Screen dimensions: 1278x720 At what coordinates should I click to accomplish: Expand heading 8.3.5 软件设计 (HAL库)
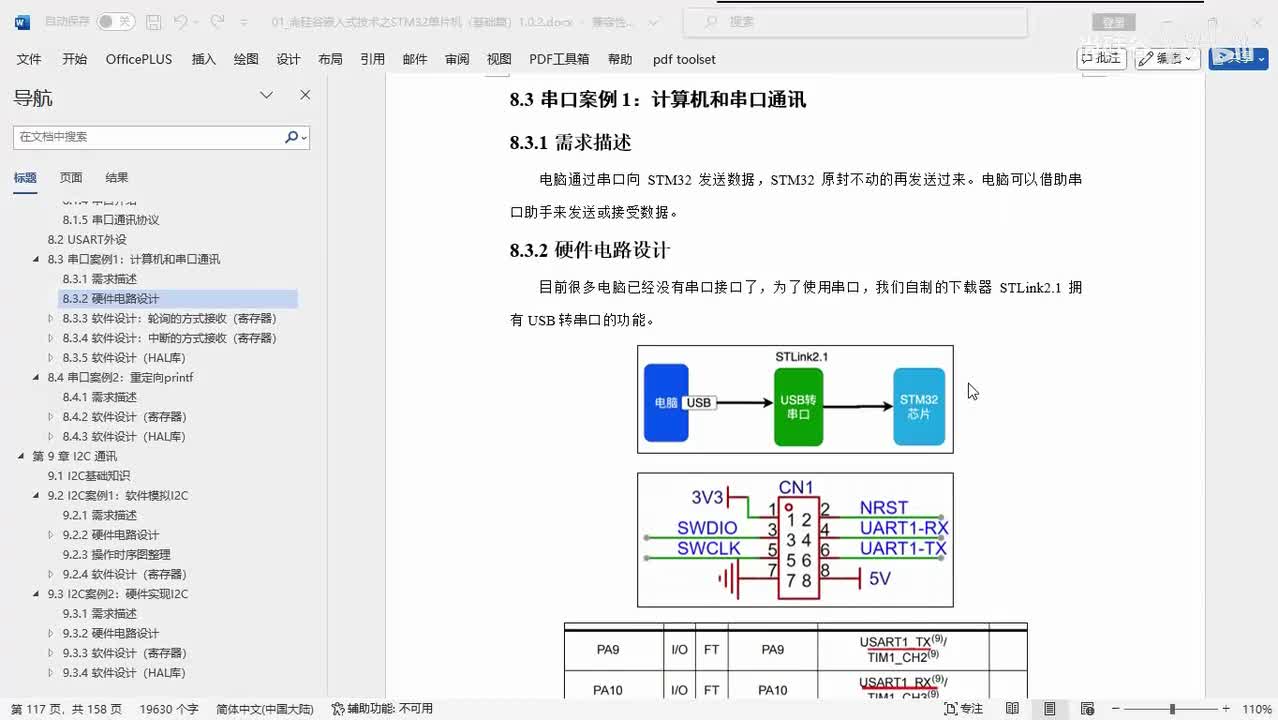[x=51, y=358]
